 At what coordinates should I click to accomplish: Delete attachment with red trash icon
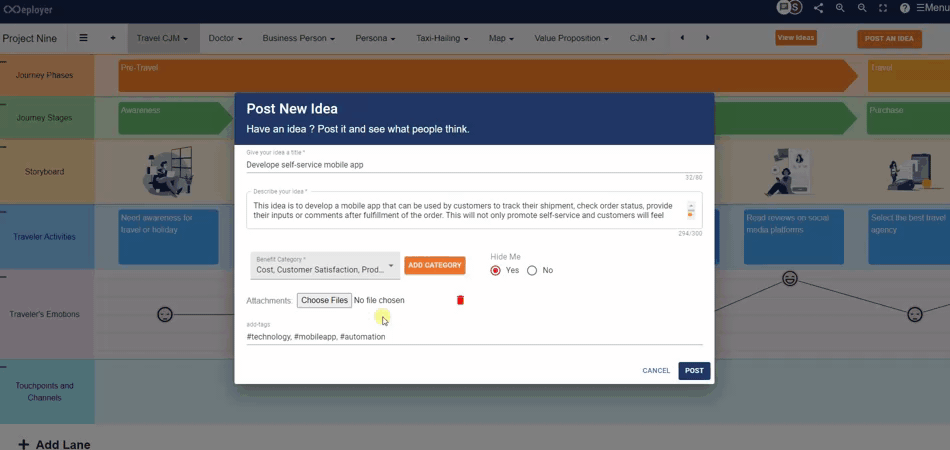click(x=460, y=300)
